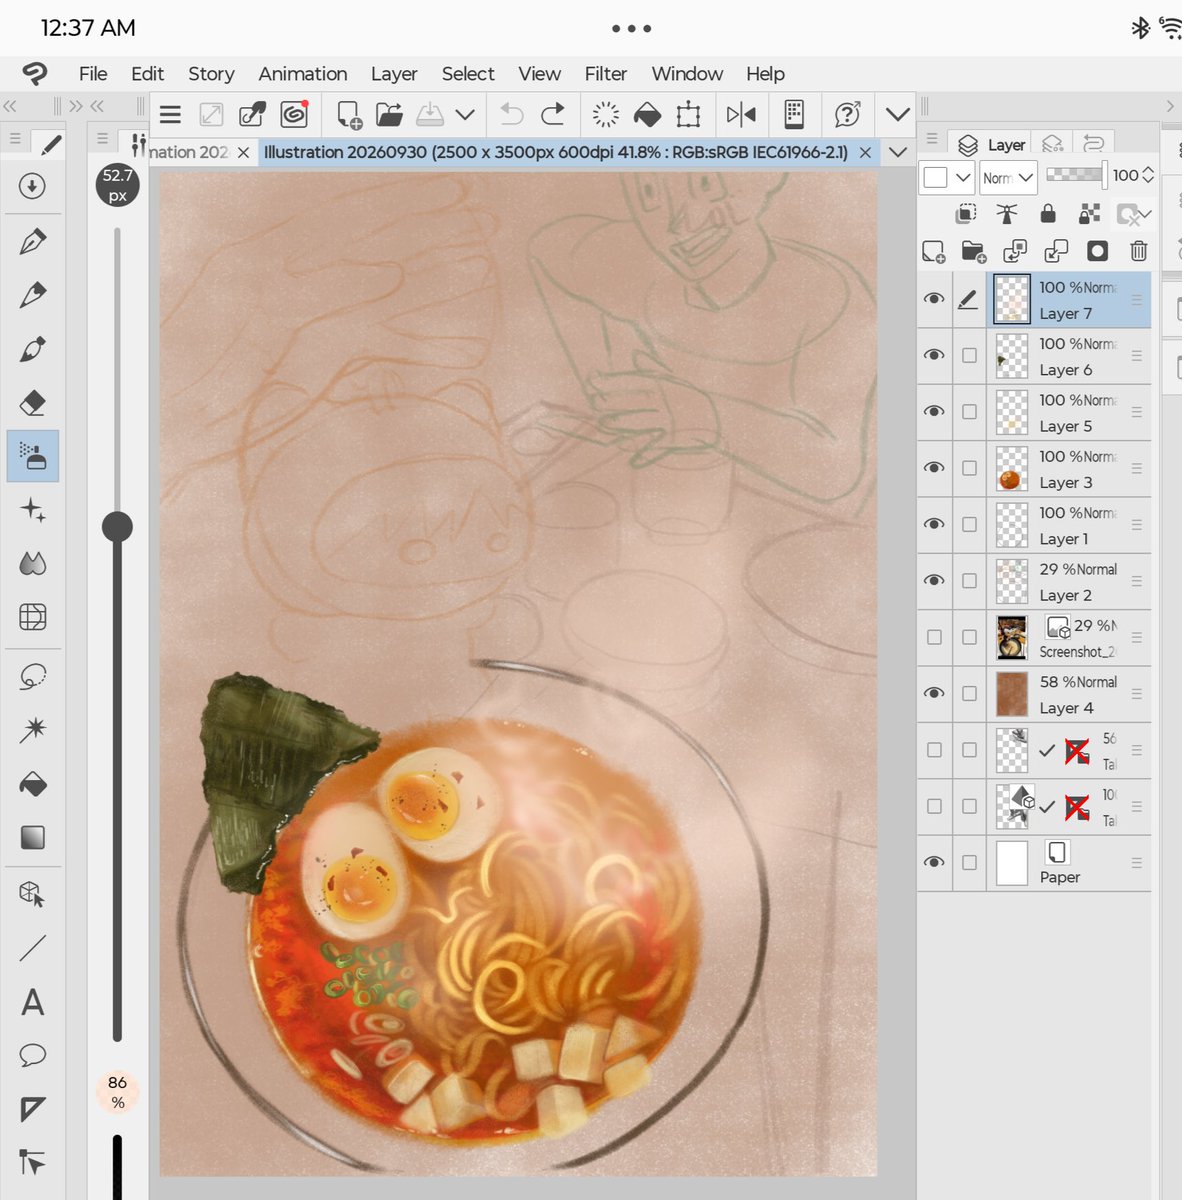Select the Text tool

click(33, 1002)
